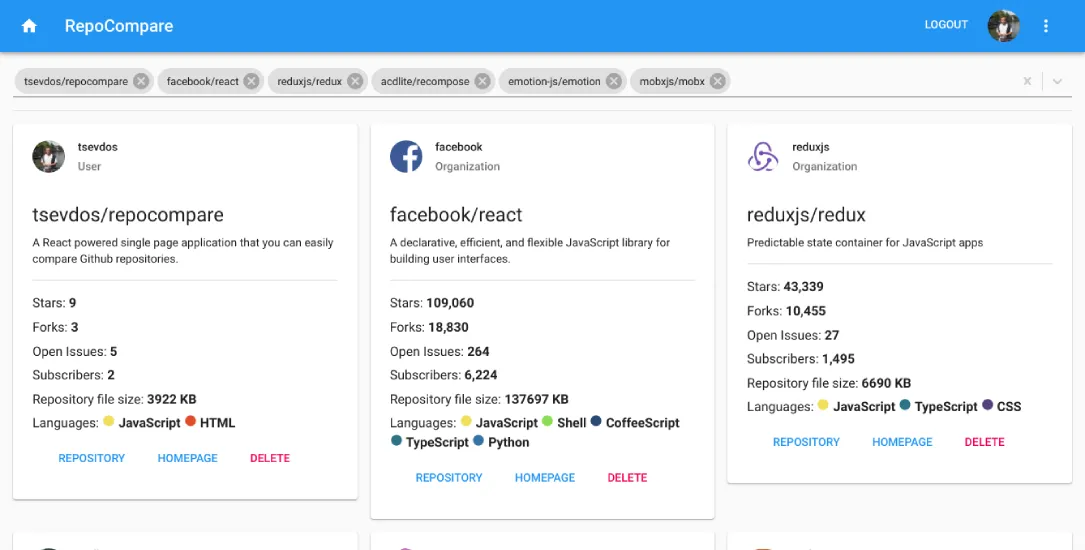1085x550 pixels.
Task: Remove mobxjs/mobx chip
Action: click(x=718, y=81)
